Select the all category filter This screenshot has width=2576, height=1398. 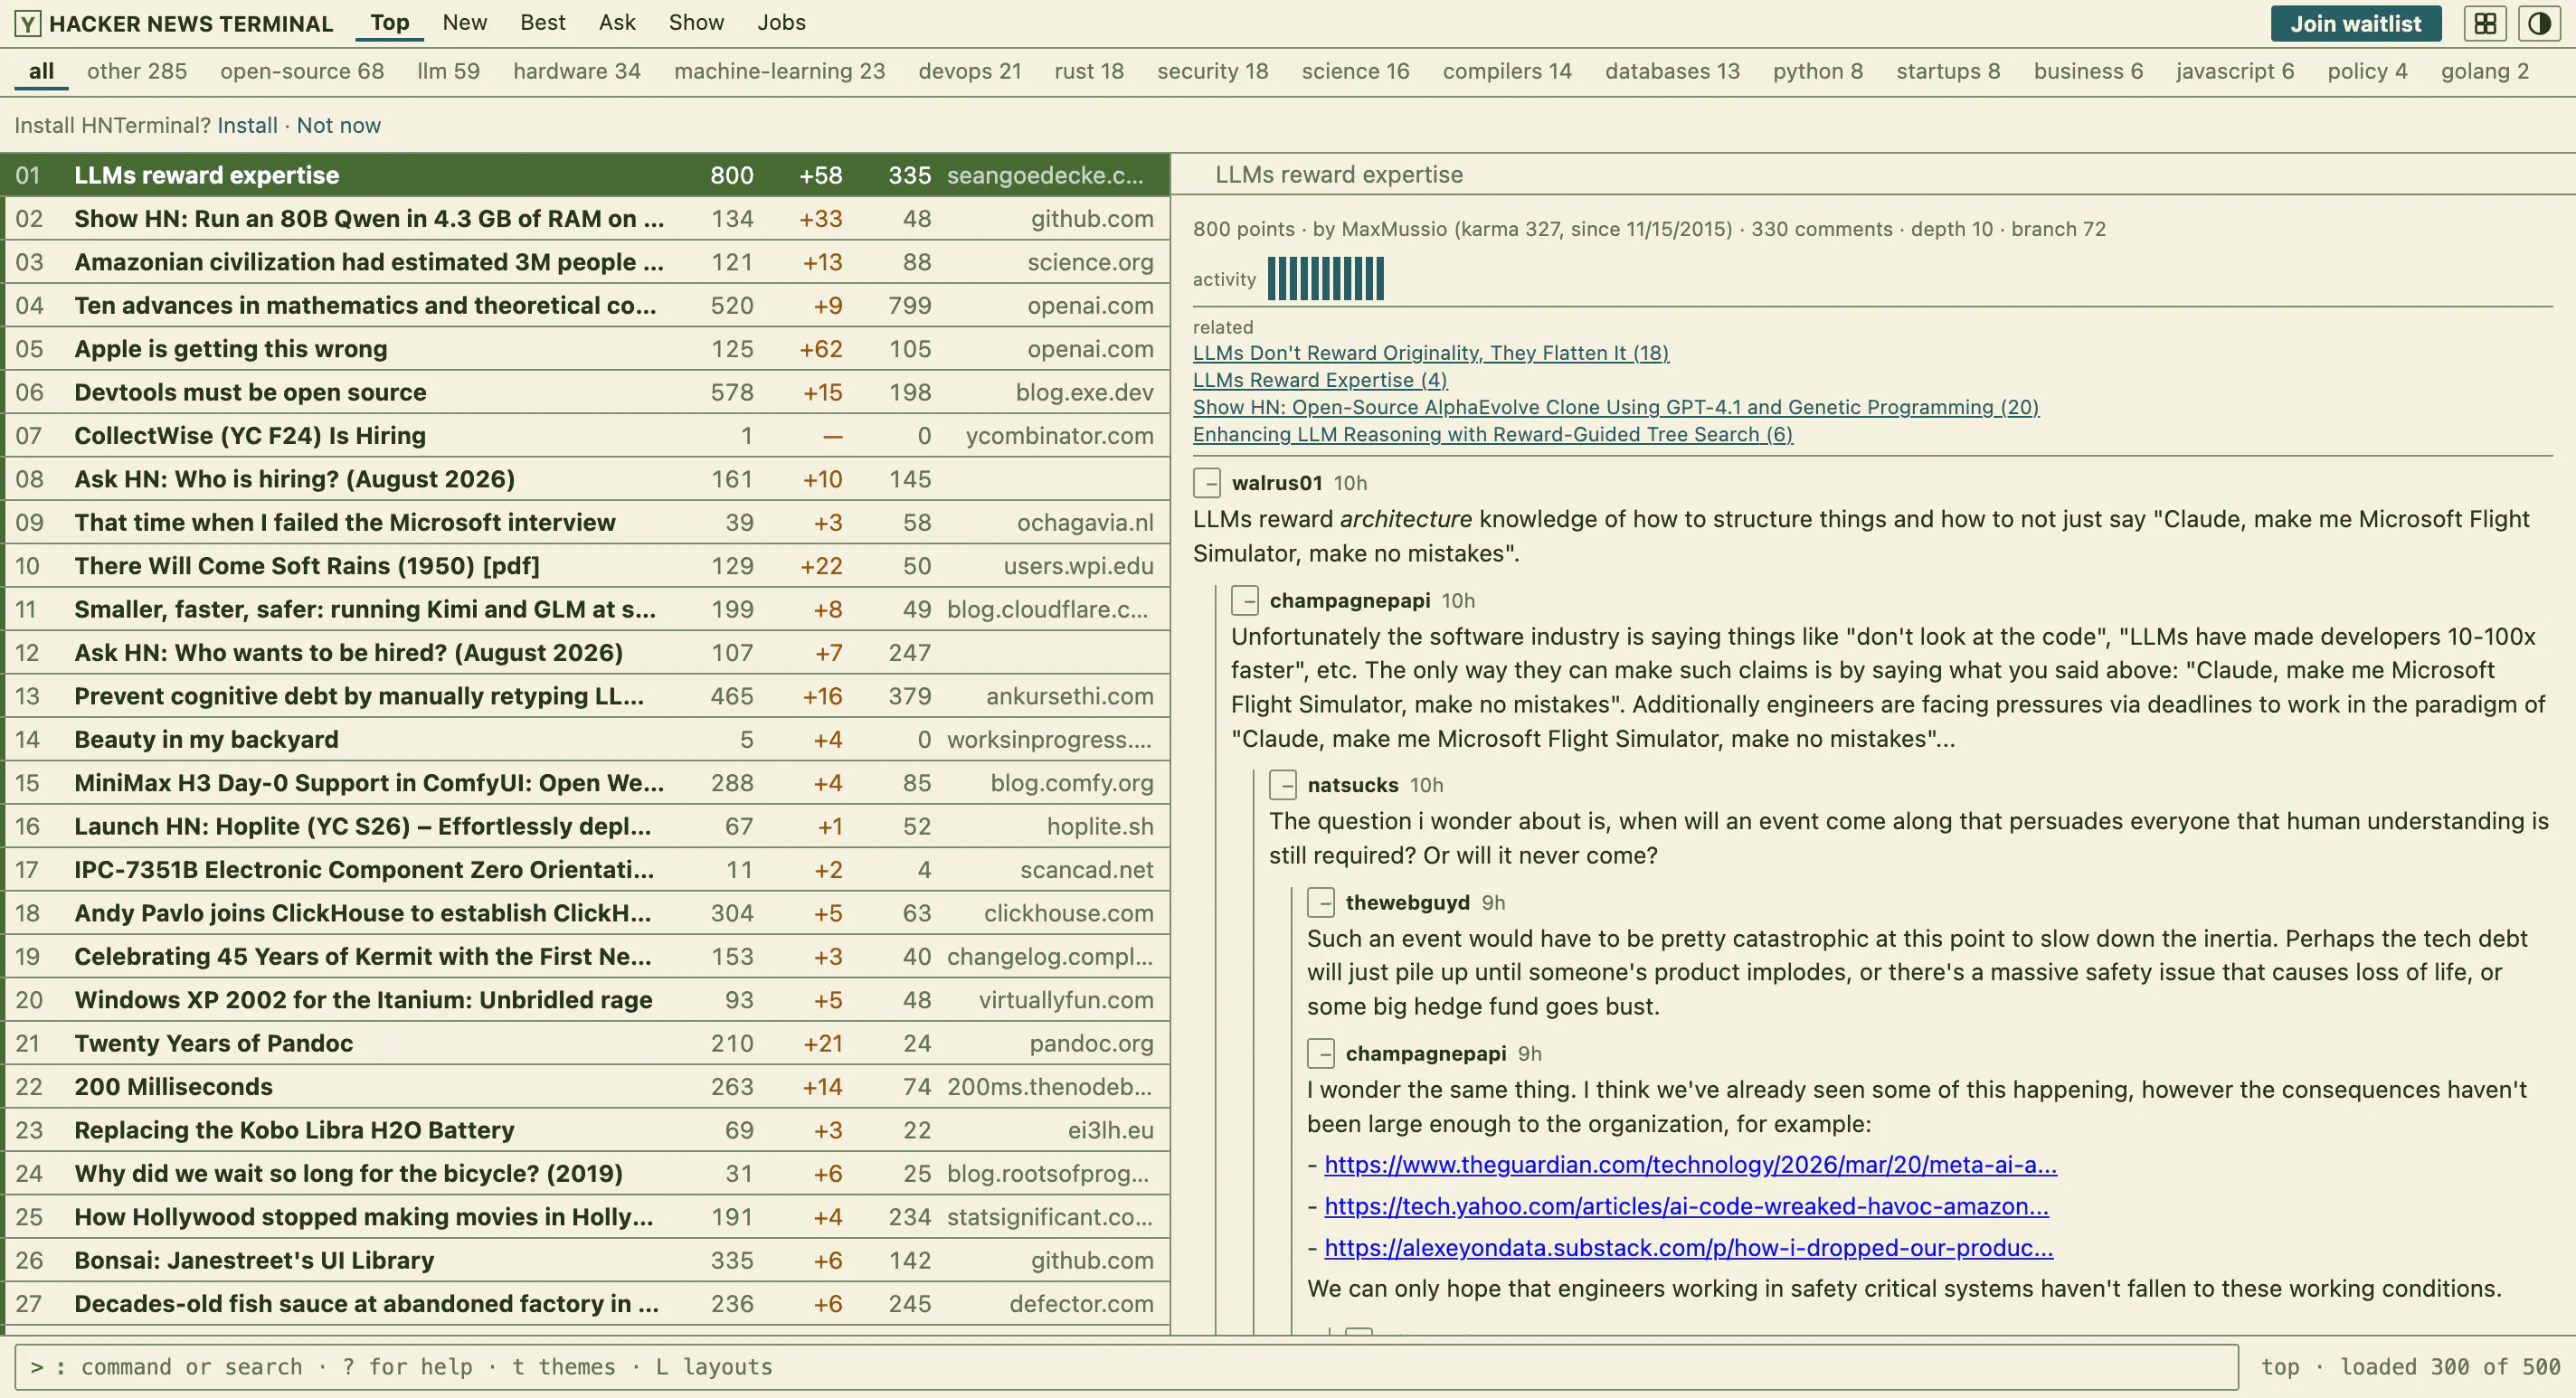tap(41, 71)
